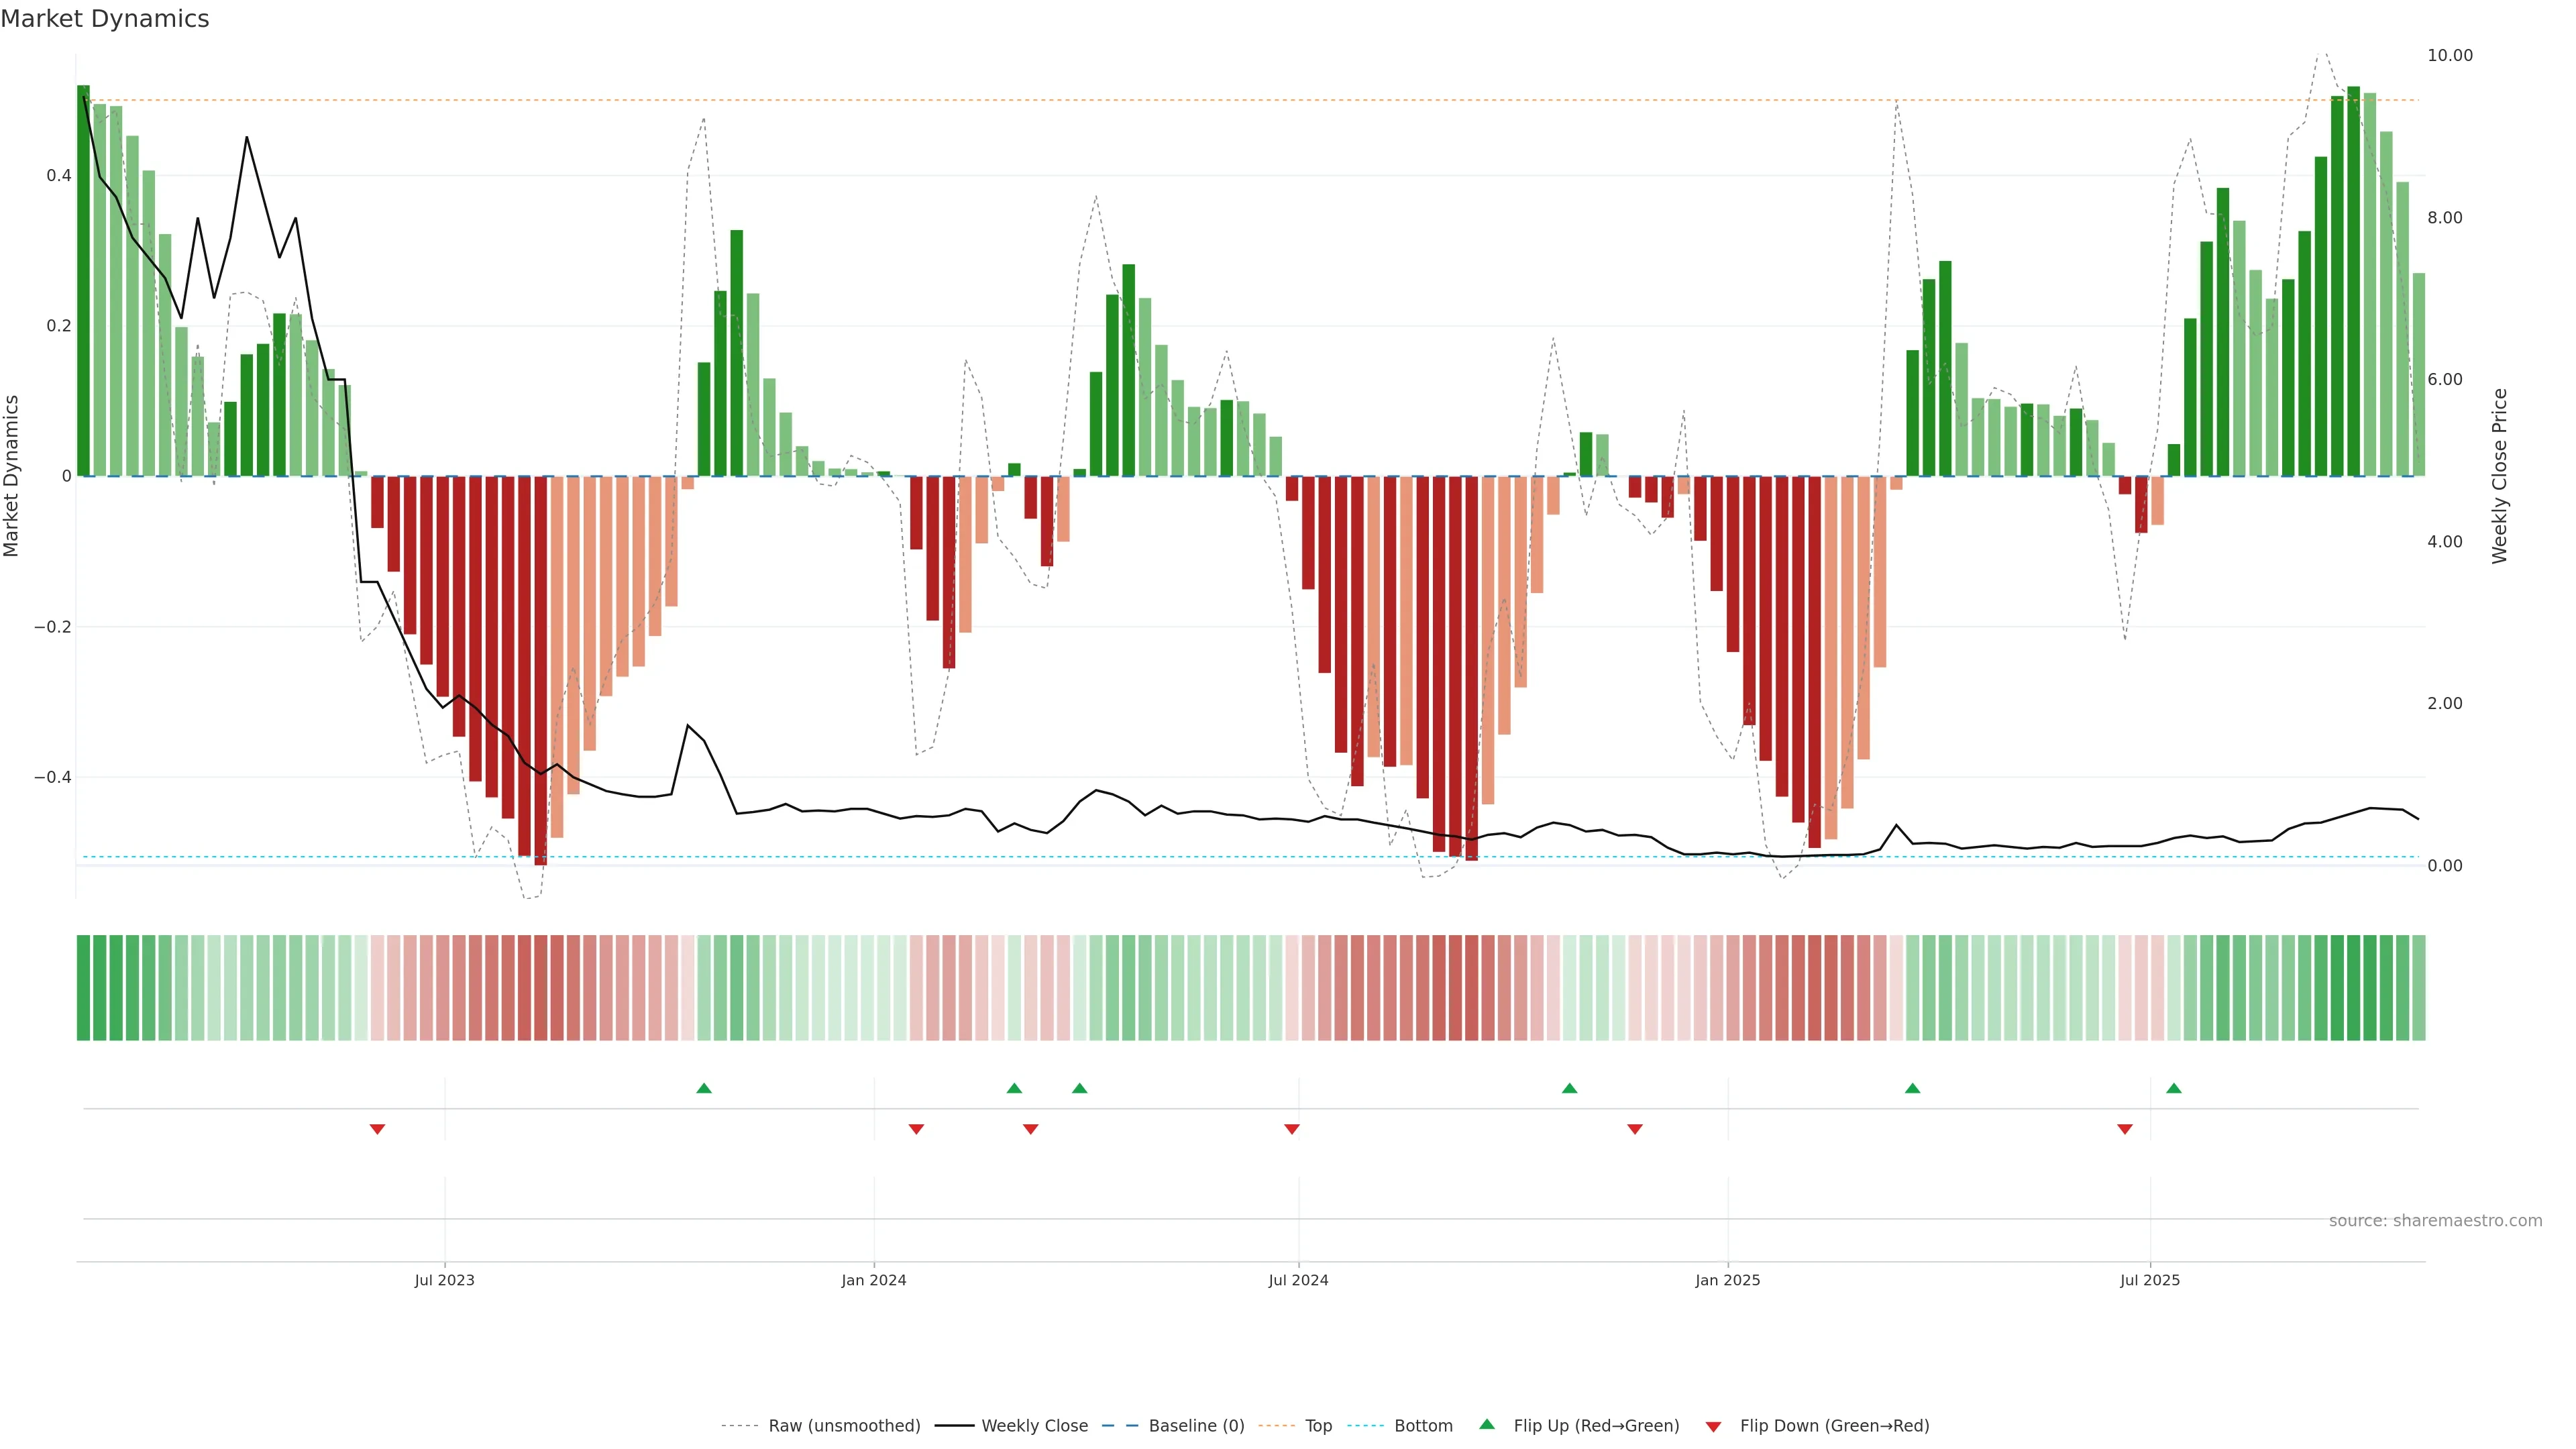This screenshot has height=1449, width=2576.
Task: Click the Jul 2023 x-axis label
Action: [x=445, y=1280]
